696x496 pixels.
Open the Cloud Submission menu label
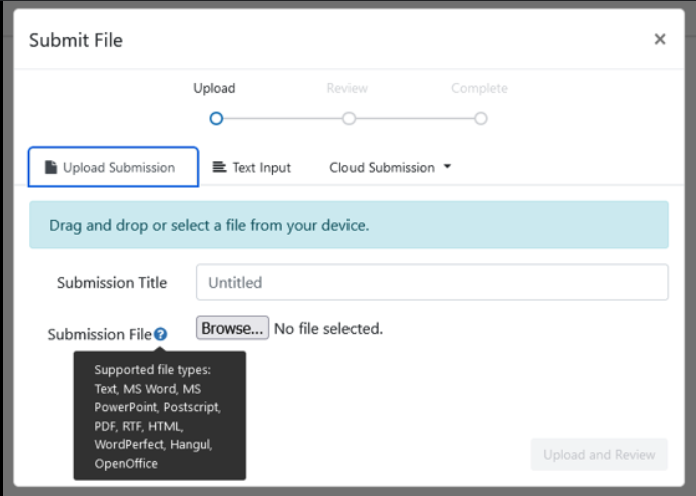pyautogui.click(x=382, y=167)
